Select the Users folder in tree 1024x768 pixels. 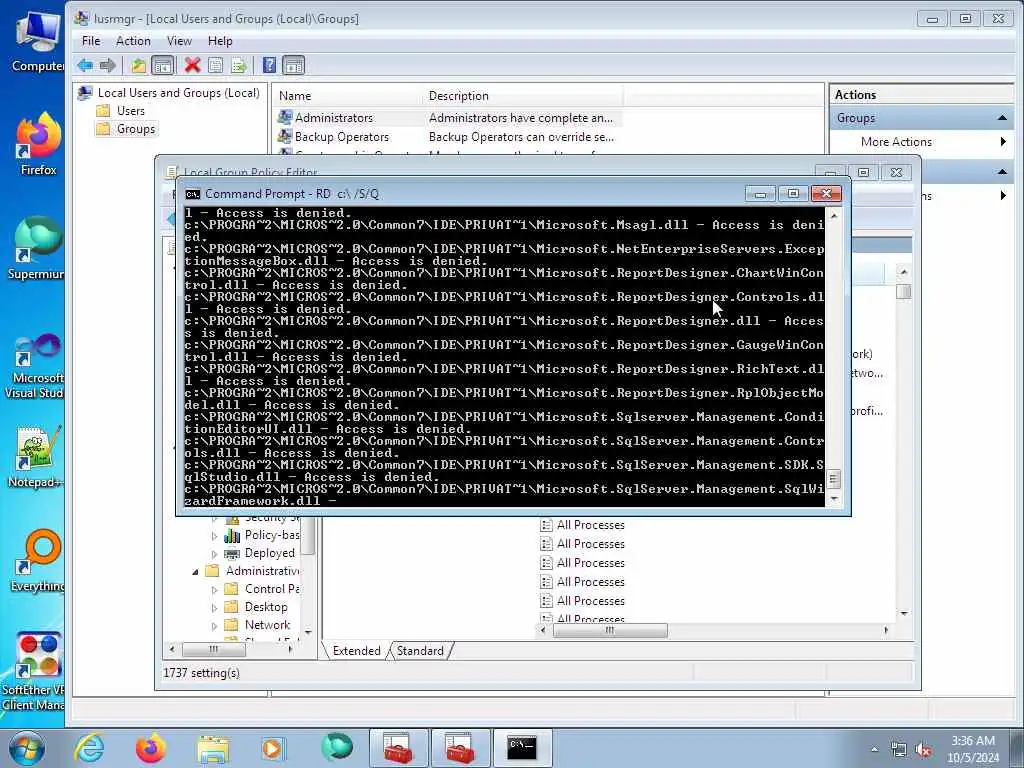(x=131, y=111)
